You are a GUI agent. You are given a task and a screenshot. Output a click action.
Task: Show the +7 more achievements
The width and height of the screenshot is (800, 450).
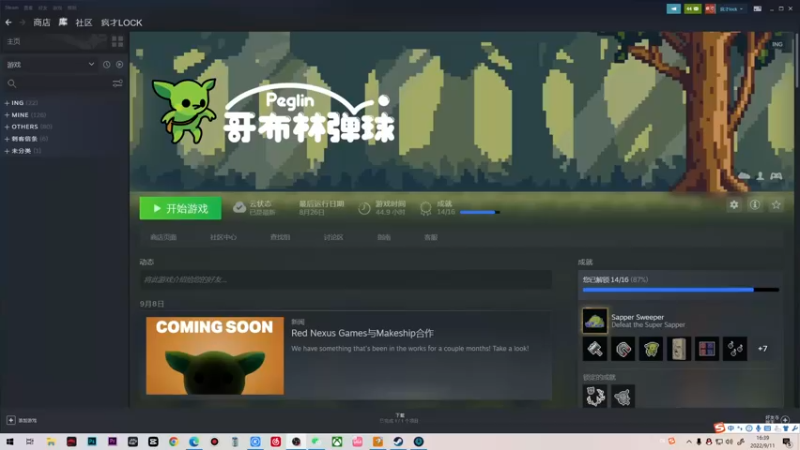[762, 349]
